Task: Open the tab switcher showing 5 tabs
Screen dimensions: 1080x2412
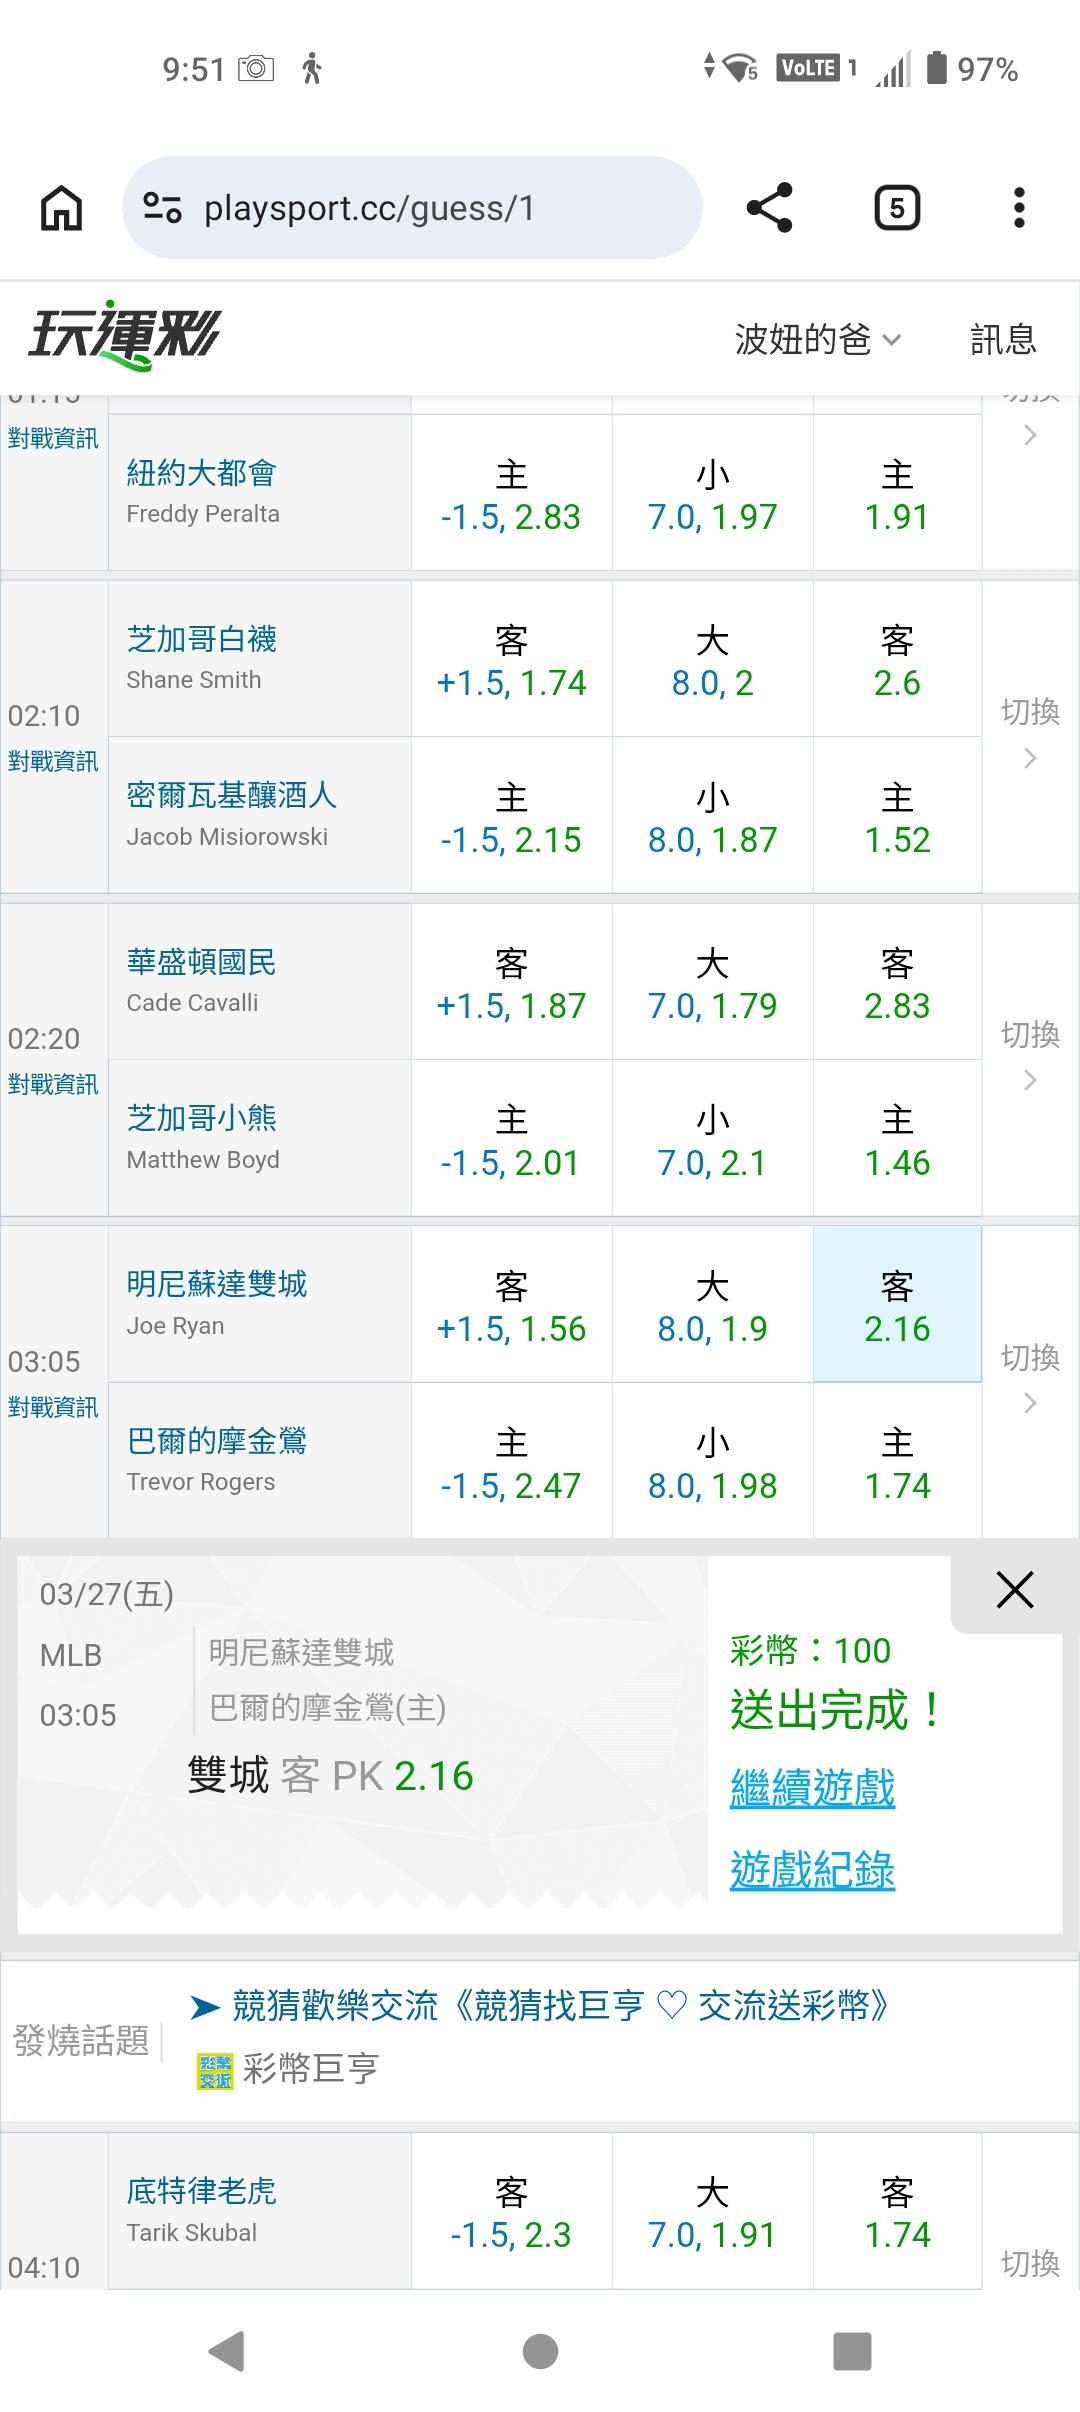Action: pyautogui.click(x=896, y=208)
